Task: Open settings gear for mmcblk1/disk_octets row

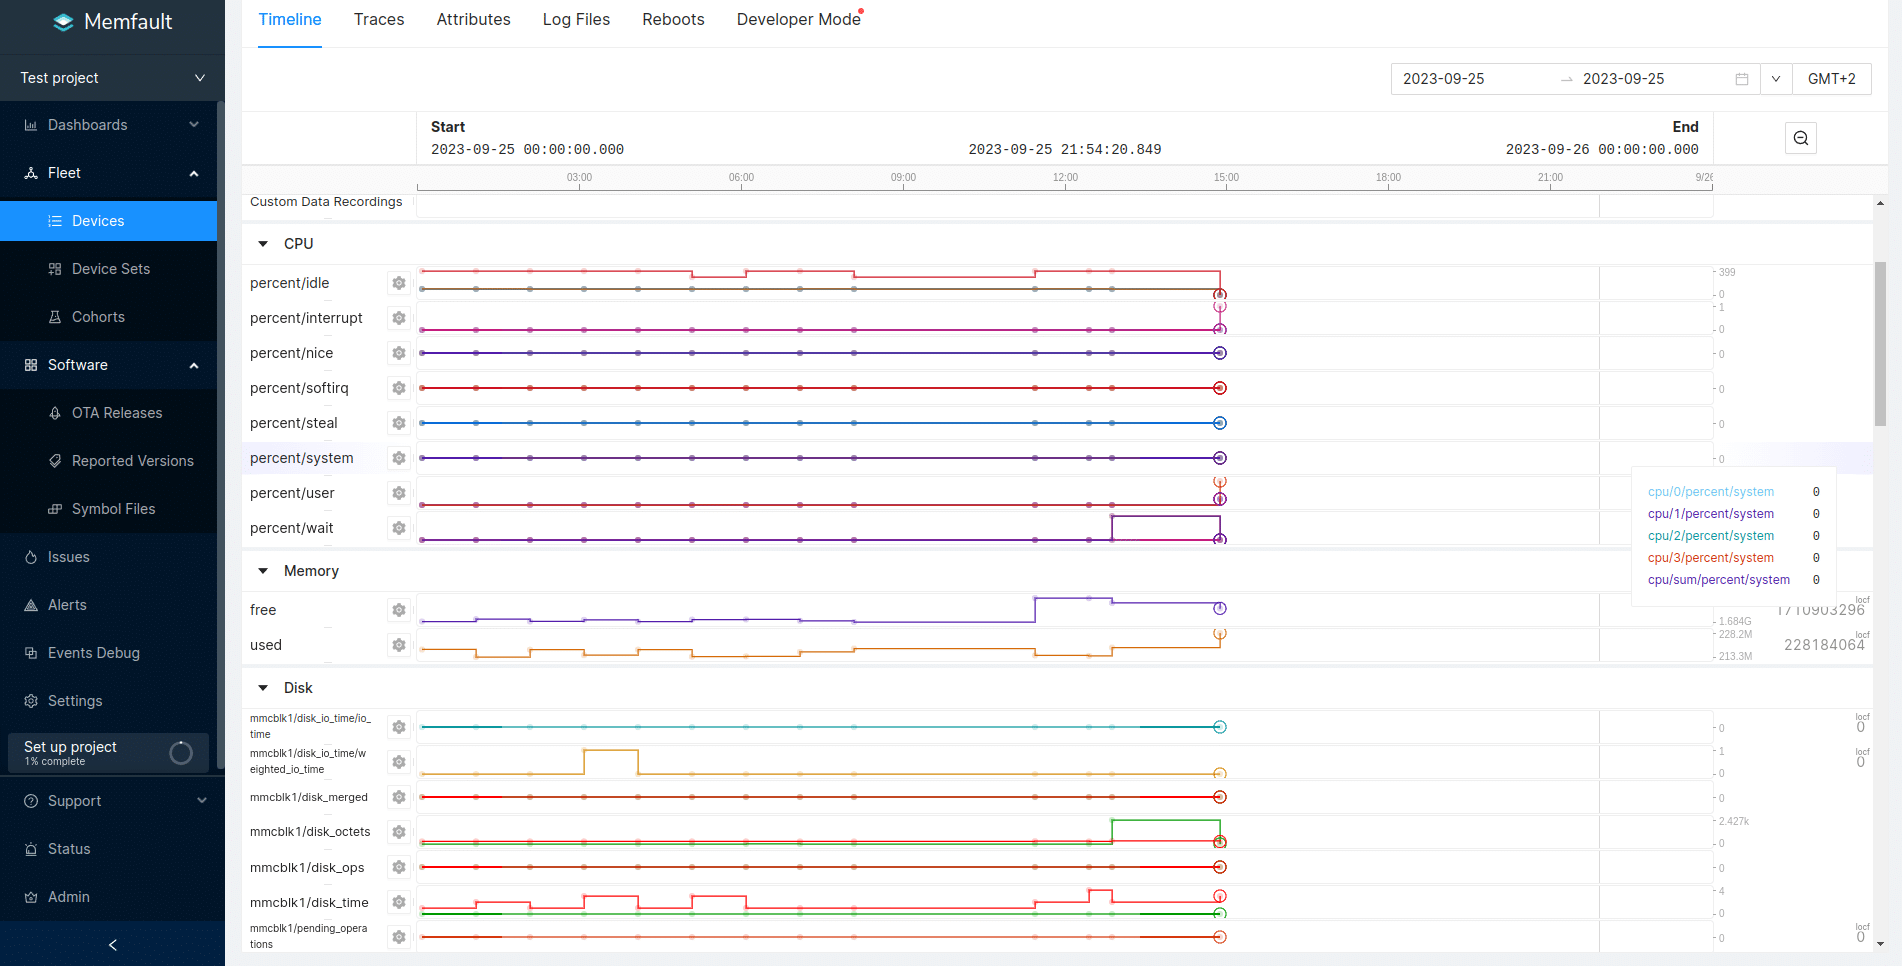Action: pos(399,832)
